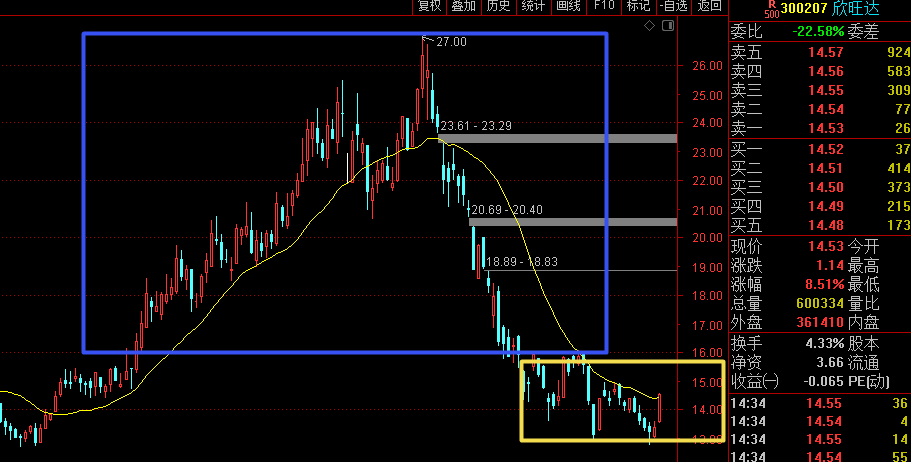Click 现价 value 14.53

coord(826,246)
